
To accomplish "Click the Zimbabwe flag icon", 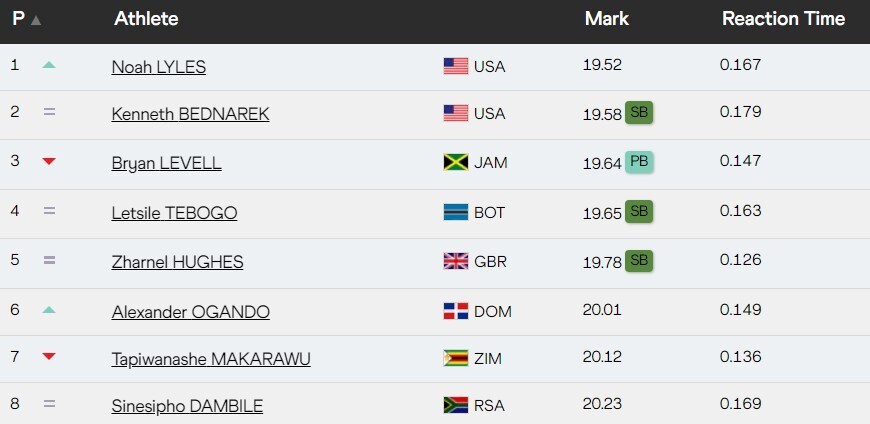I will tap(456, 358).
